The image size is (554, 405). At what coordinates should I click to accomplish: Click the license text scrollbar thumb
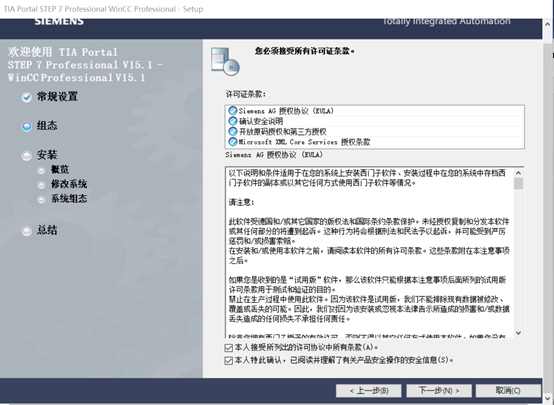pos(518,184)
